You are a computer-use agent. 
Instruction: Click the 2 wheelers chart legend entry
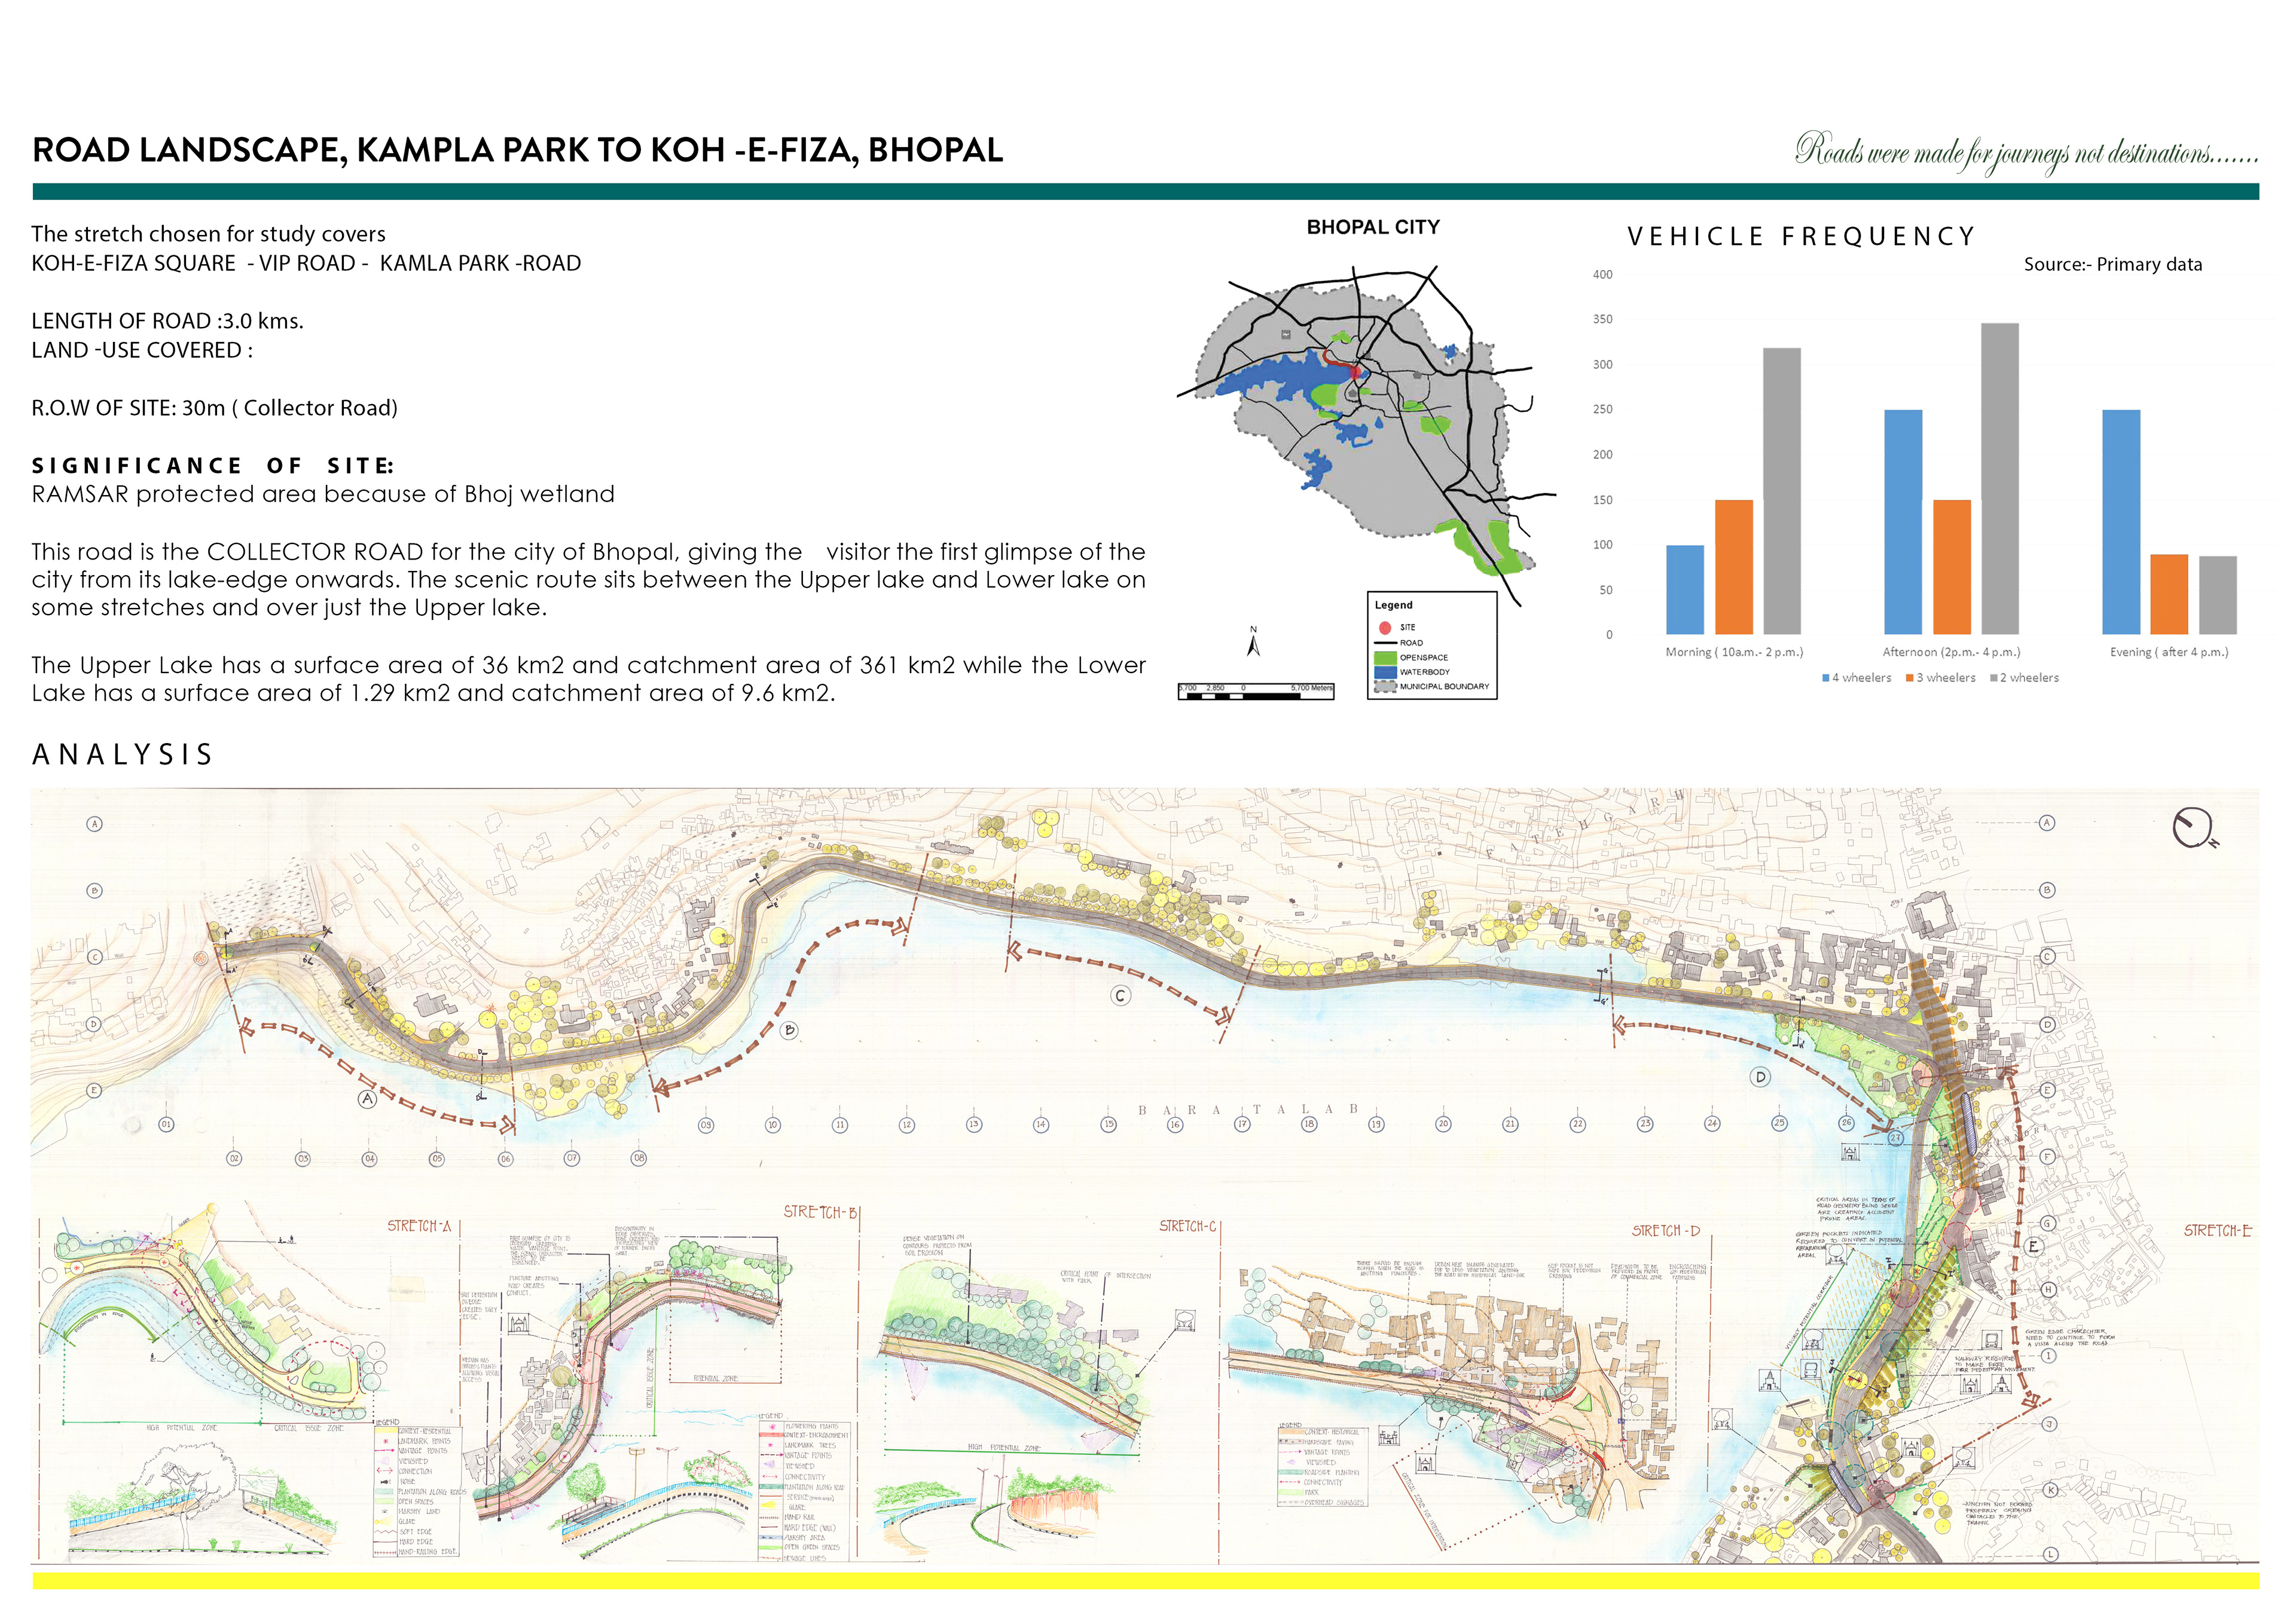2025,678
